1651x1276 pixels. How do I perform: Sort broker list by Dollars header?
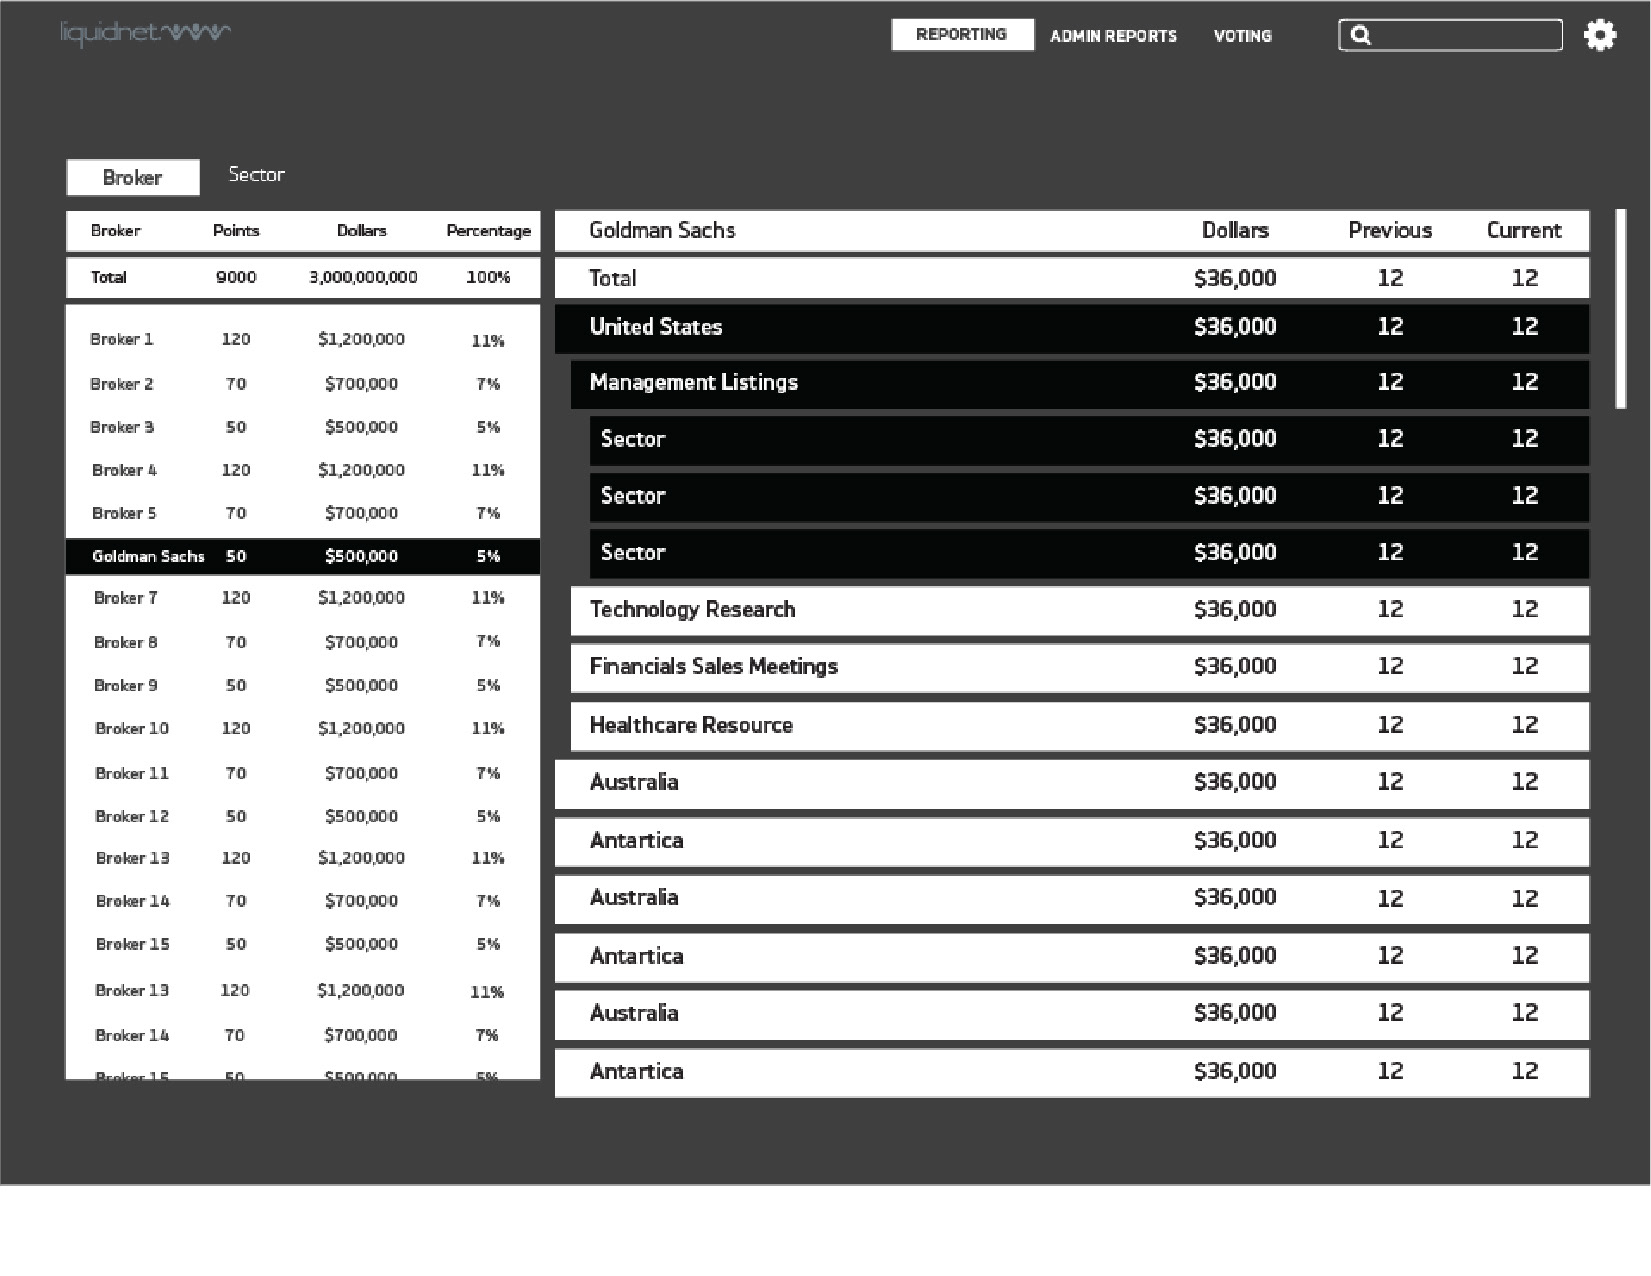pyautogui.click(x=361, y=230)
